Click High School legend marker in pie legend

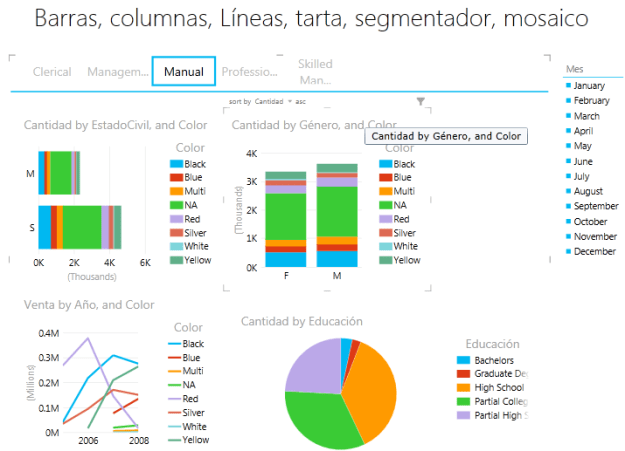(x=462, y=388)
